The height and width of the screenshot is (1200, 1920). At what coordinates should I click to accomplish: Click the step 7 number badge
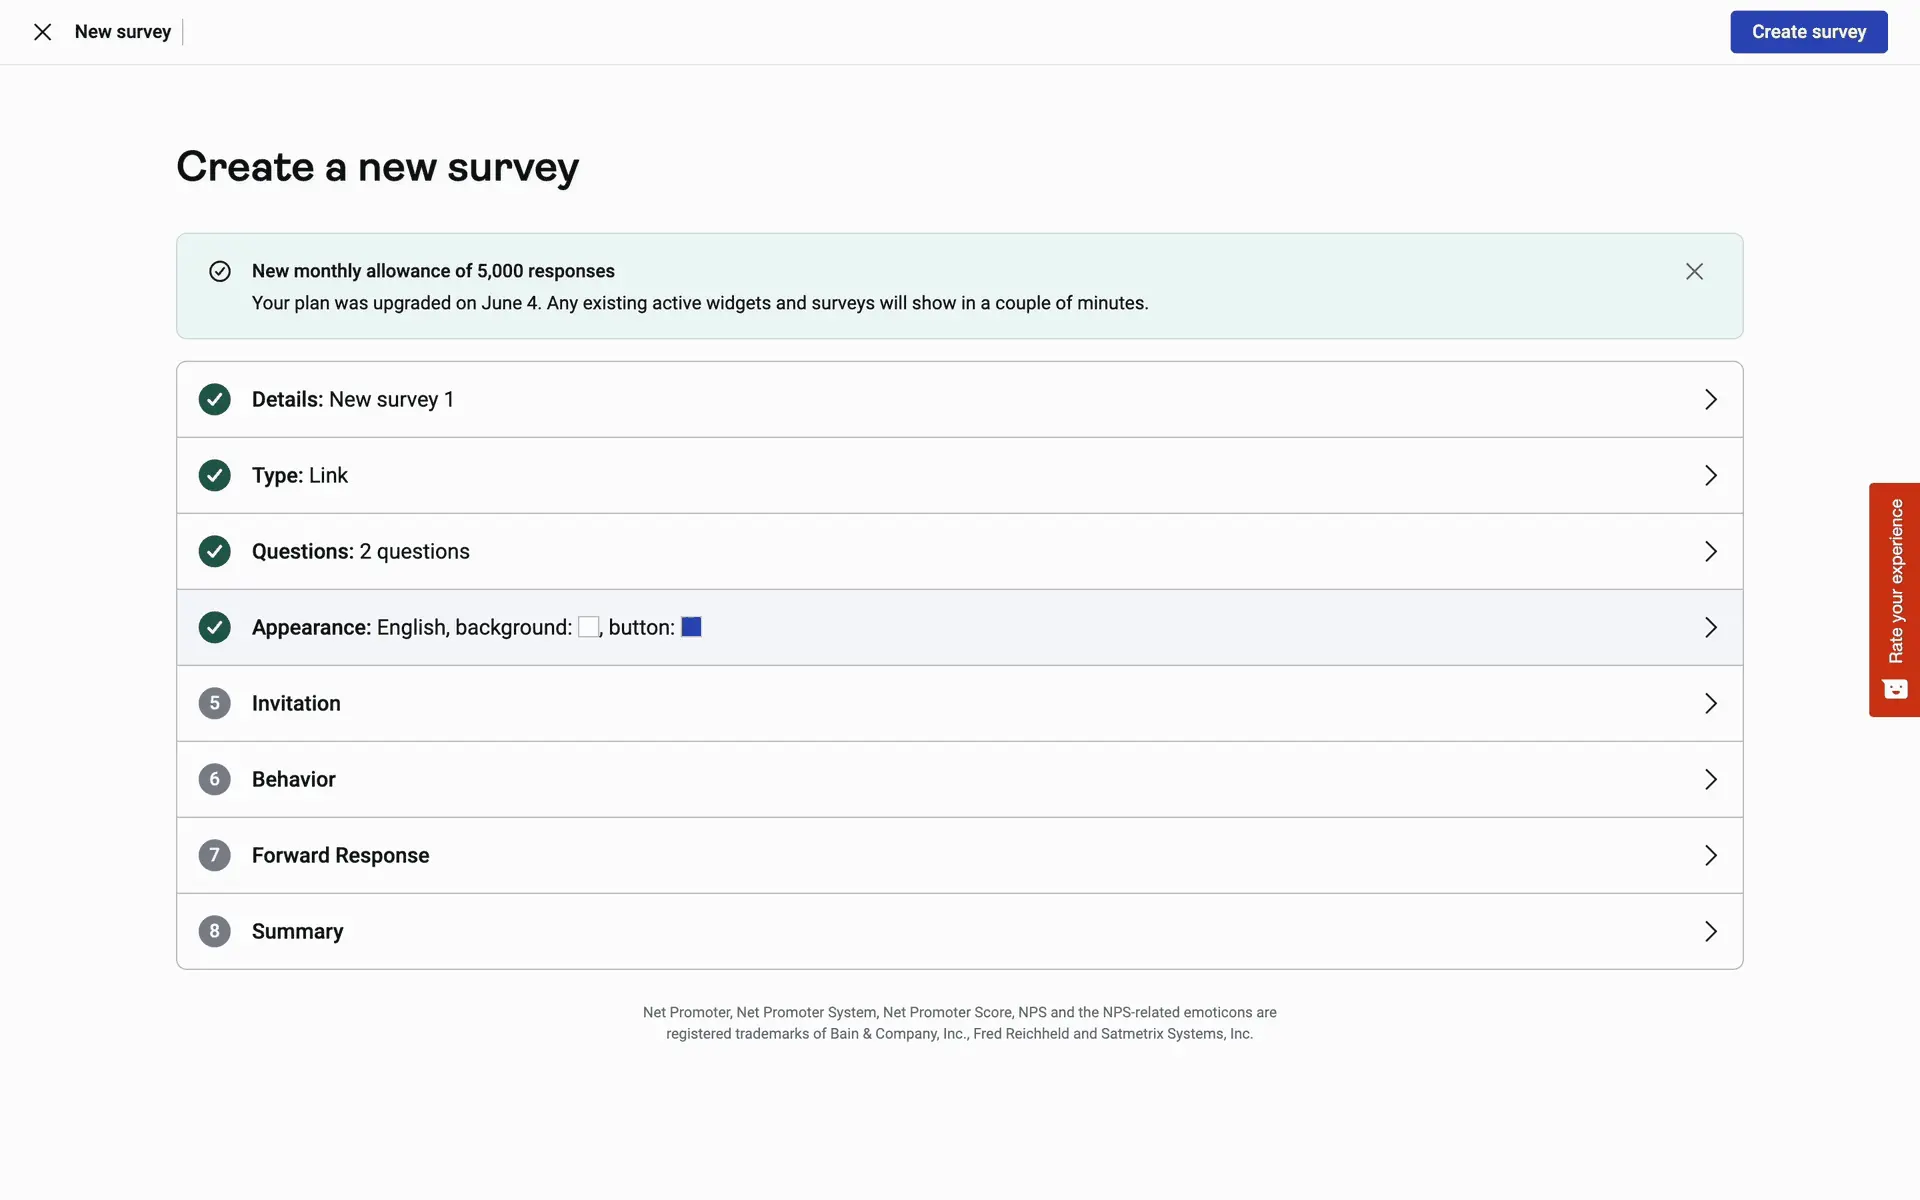click(x=214, y=855)
